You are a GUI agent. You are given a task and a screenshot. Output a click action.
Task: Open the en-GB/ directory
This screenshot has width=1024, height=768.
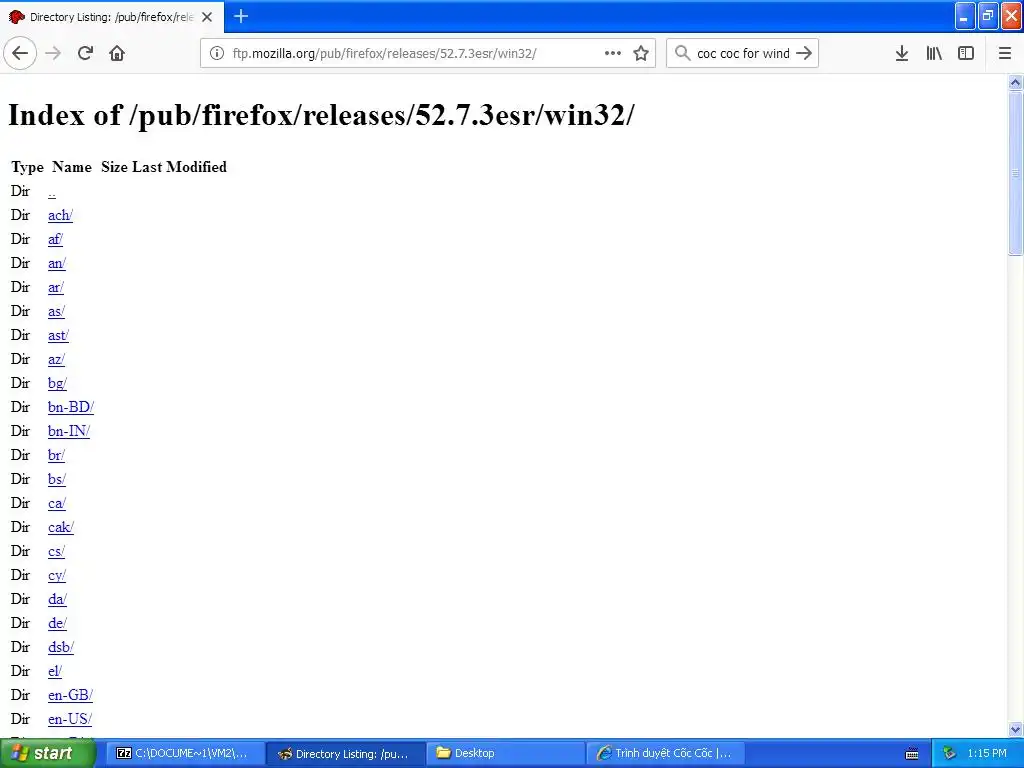coord(71,696)
